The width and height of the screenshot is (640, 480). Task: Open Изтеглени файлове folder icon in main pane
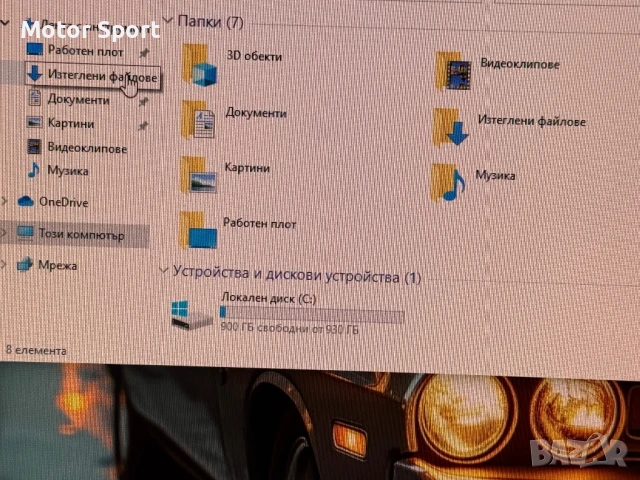click(x=451, y=127)
